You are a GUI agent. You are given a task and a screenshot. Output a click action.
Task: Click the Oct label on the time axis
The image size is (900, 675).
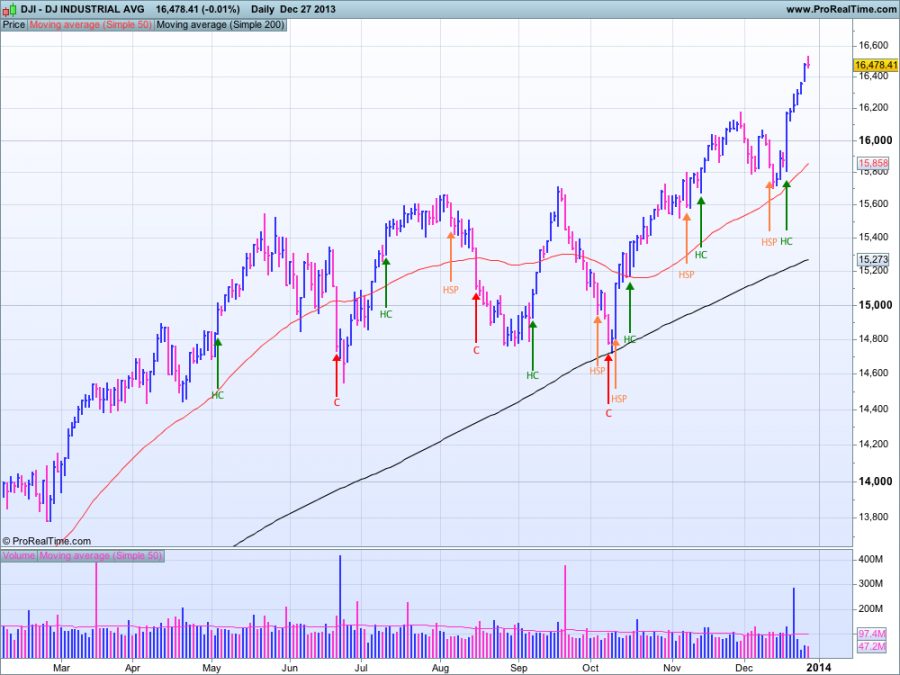(590, 668)
